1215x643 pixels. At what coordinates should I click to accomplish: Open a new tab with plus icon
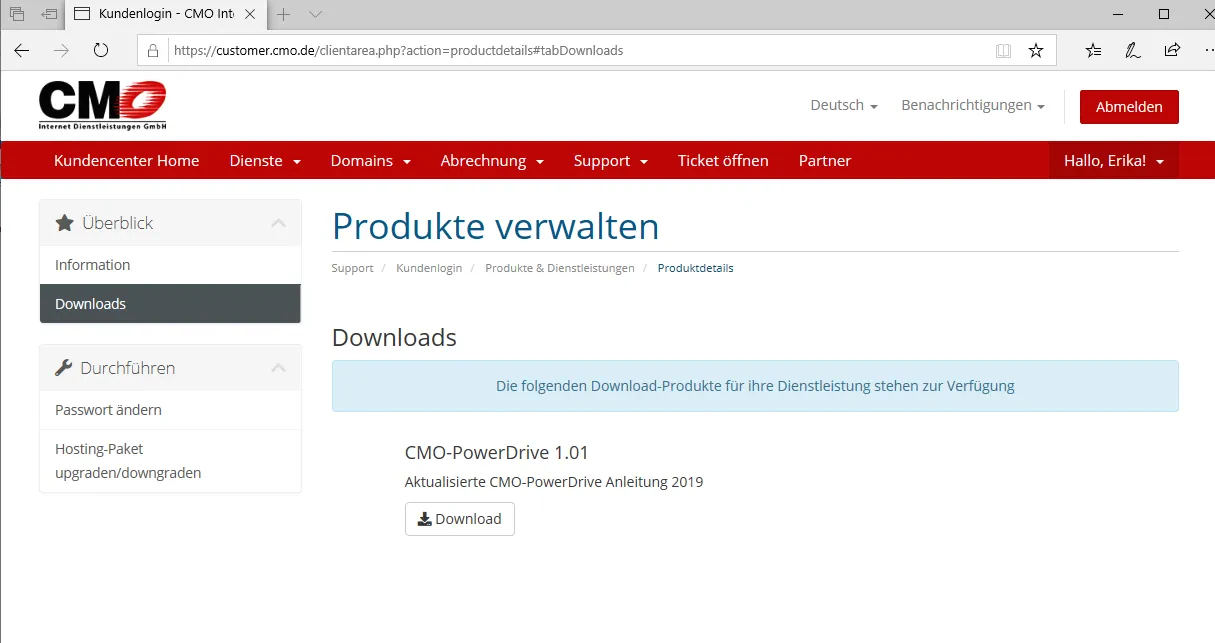pyautogui.click(x=284, y=14)
